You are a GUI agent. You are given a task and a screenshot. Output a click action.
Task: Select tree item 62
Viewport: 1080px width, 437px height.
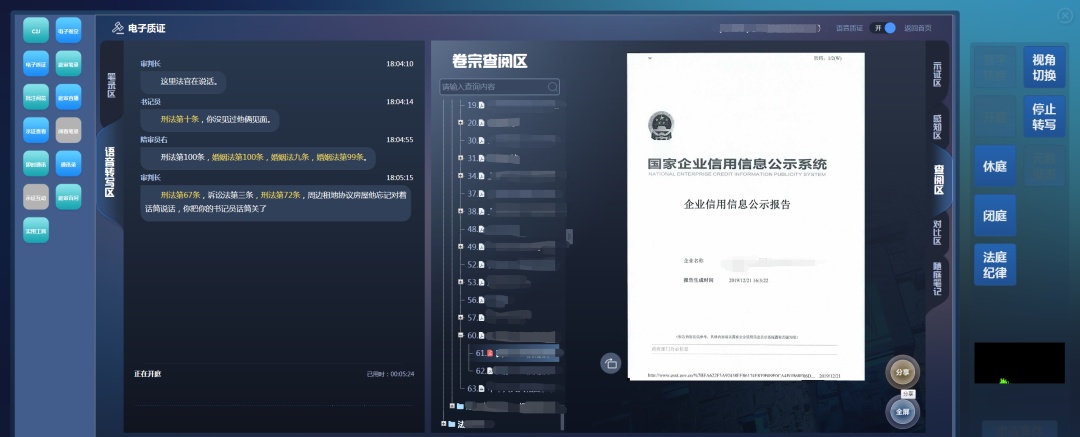coord(515,371)
